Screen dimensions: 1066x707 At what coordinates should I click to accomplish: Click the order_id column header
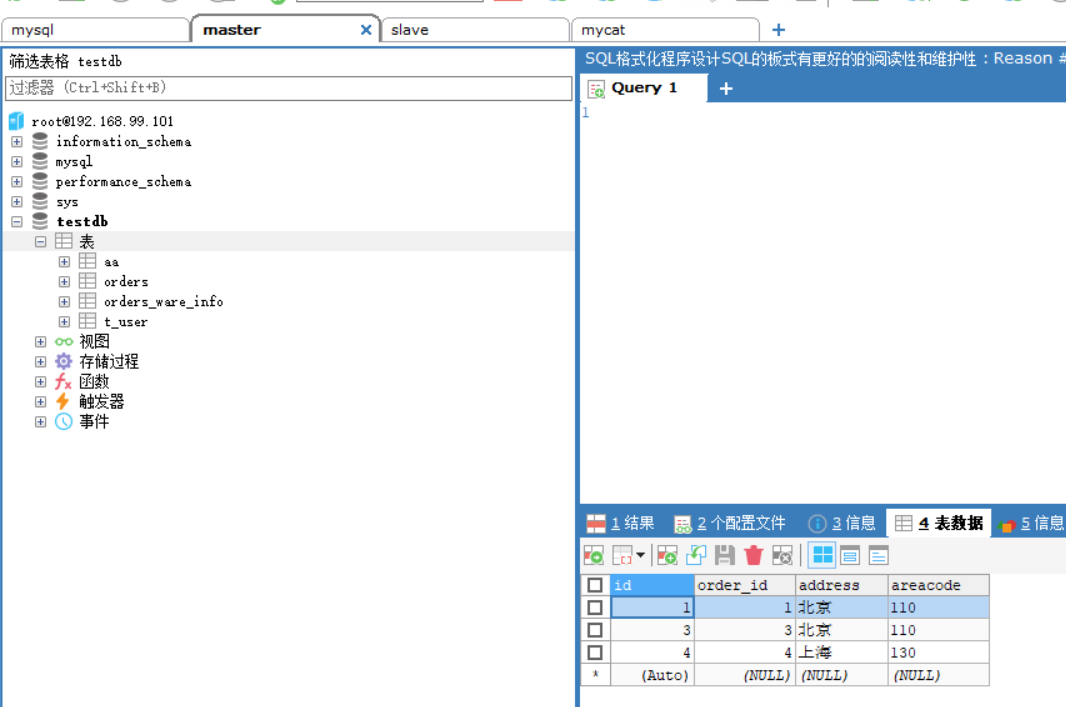coord(744,585)
